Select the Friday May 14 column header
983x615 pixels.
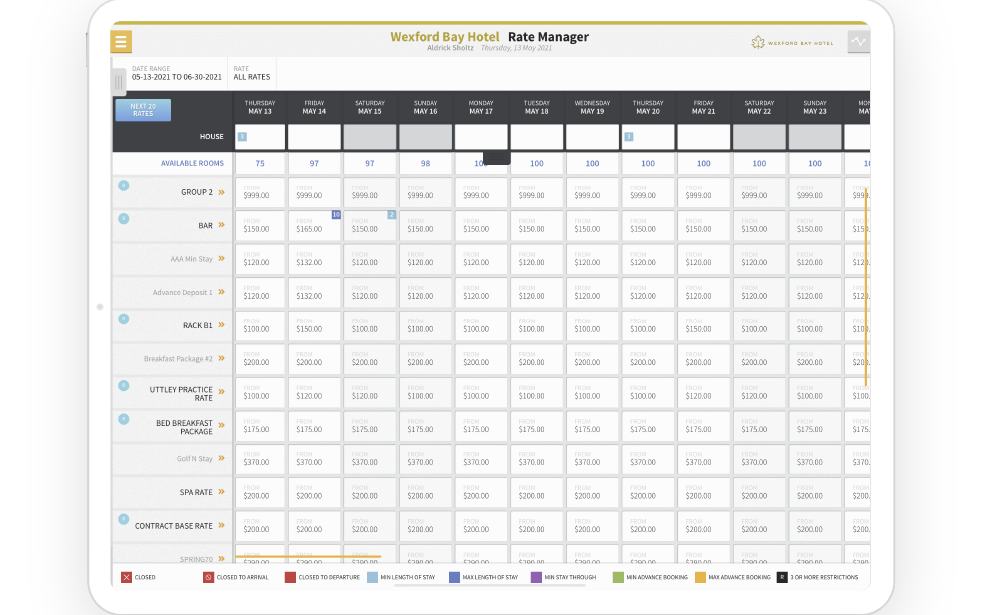(314, 107)
